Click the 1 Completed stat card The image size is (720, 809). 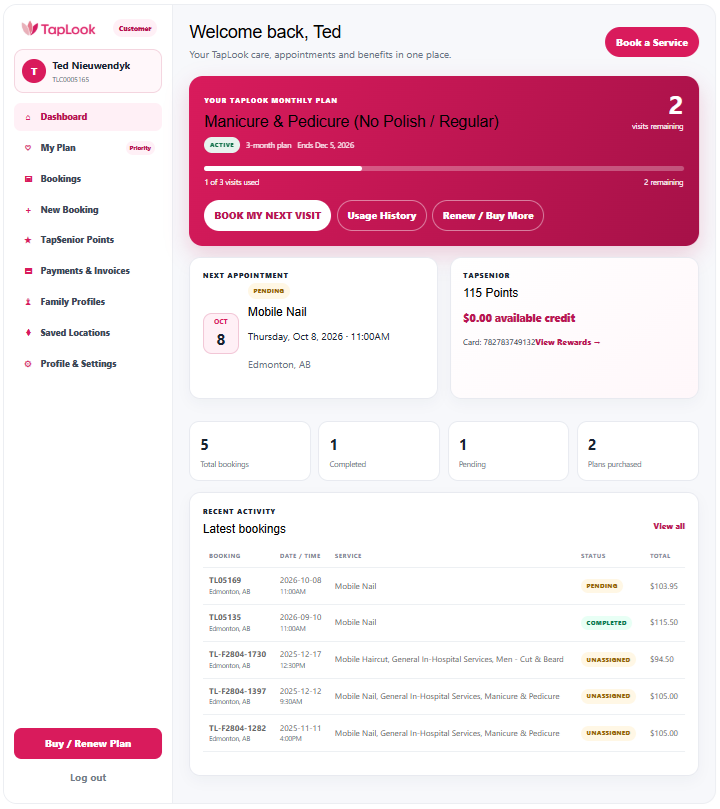[x=379, y=451]
